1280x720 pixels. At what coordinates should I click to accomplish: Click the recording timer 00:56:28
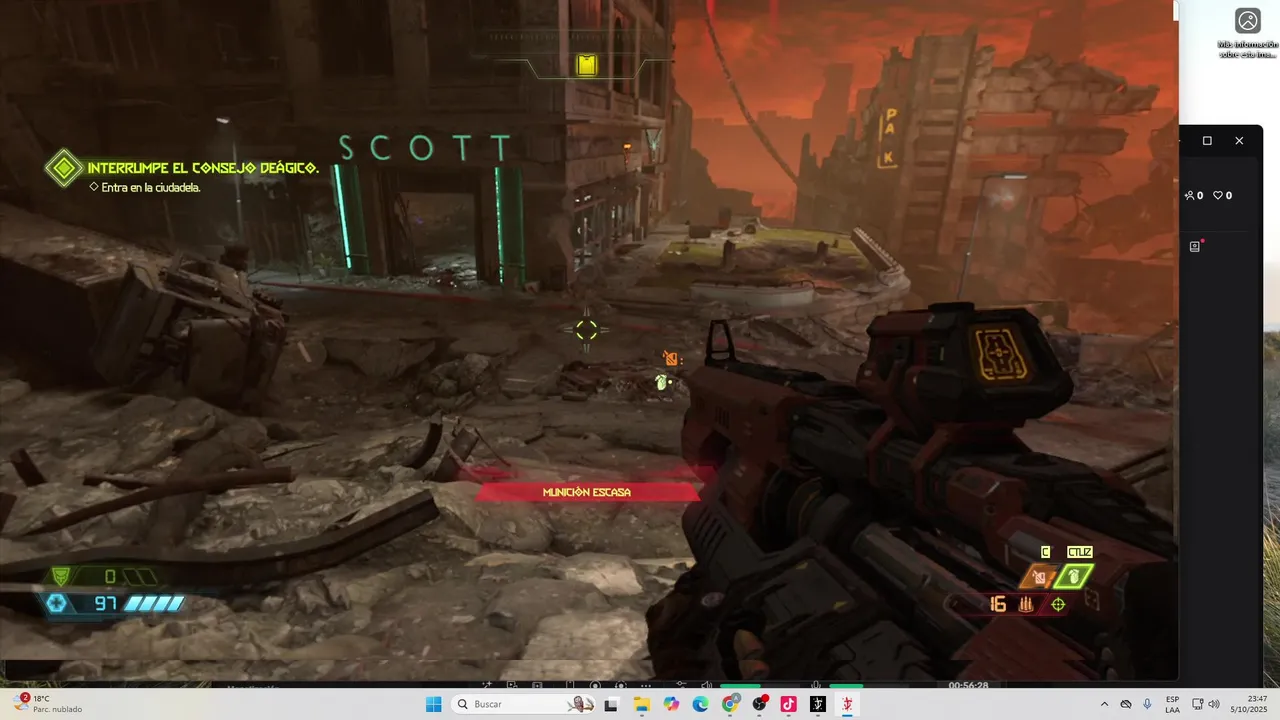pyautogui.click(x=968, y=685)
